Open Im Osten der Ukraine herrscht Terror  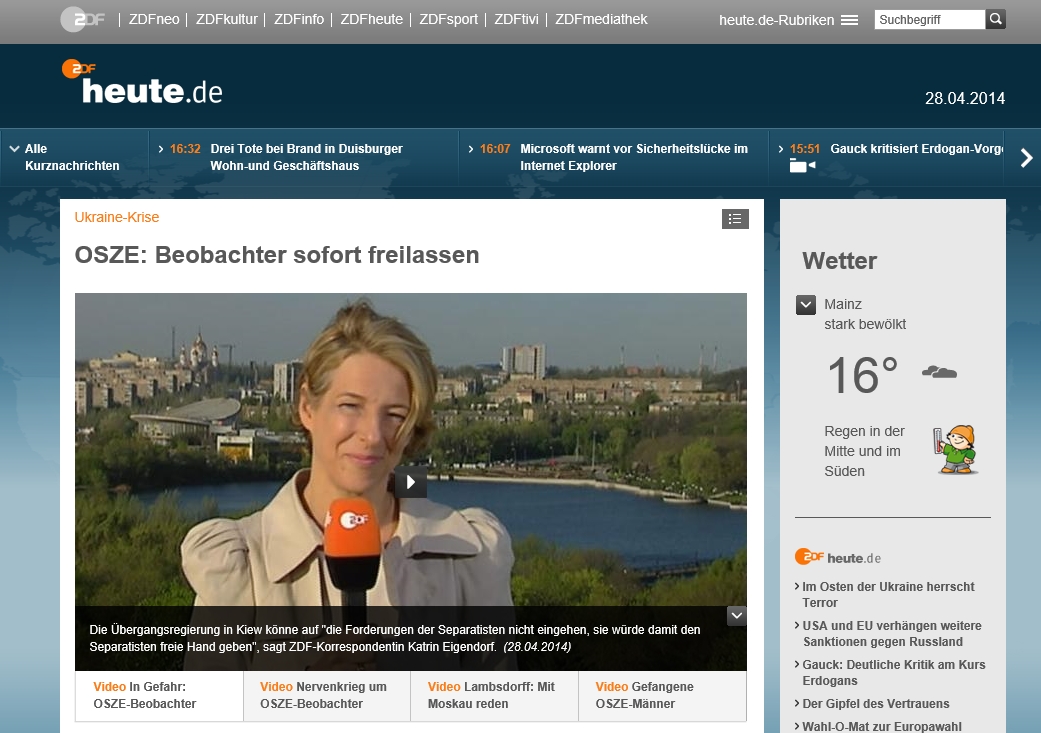[x=888, y=594]
